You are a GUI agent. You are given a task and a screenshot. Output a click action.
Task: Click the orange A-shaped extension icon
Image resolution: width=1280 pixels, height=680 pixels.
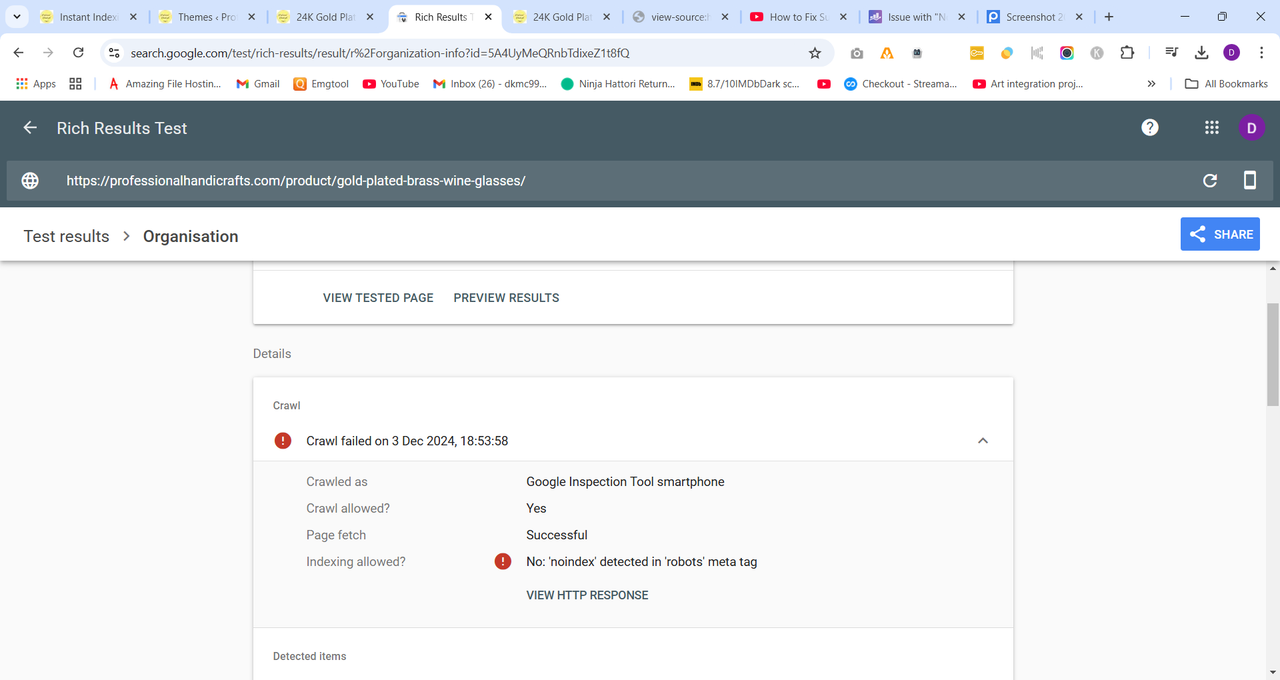887,53
